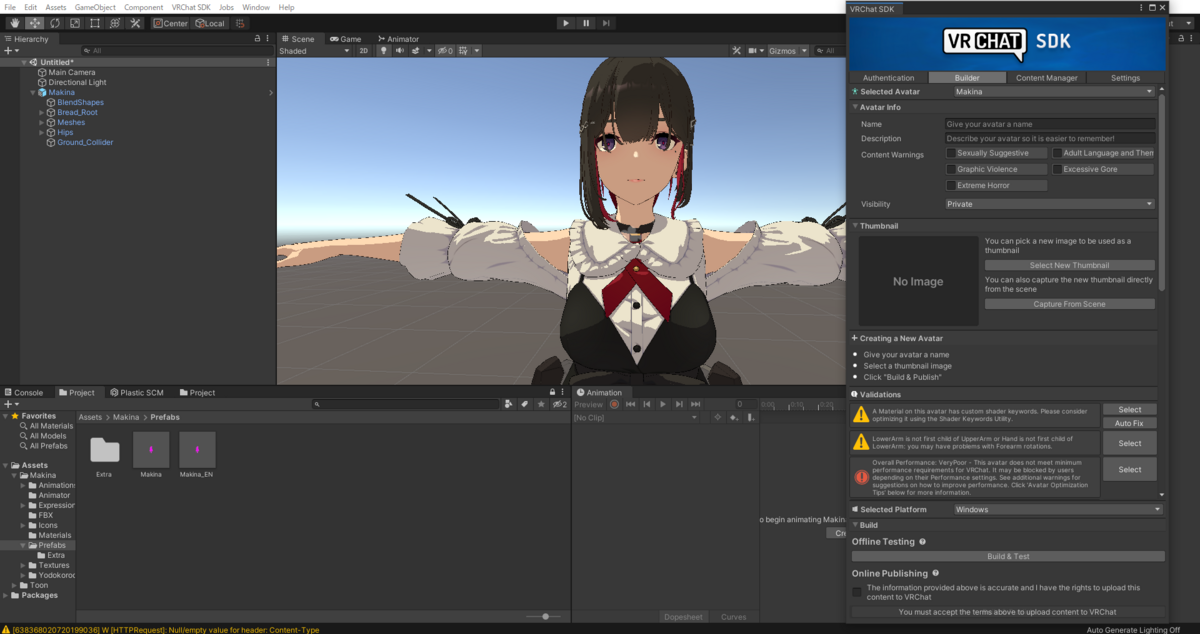Open the custom editor tools button

pyautogui.click(x=135, y=23)
